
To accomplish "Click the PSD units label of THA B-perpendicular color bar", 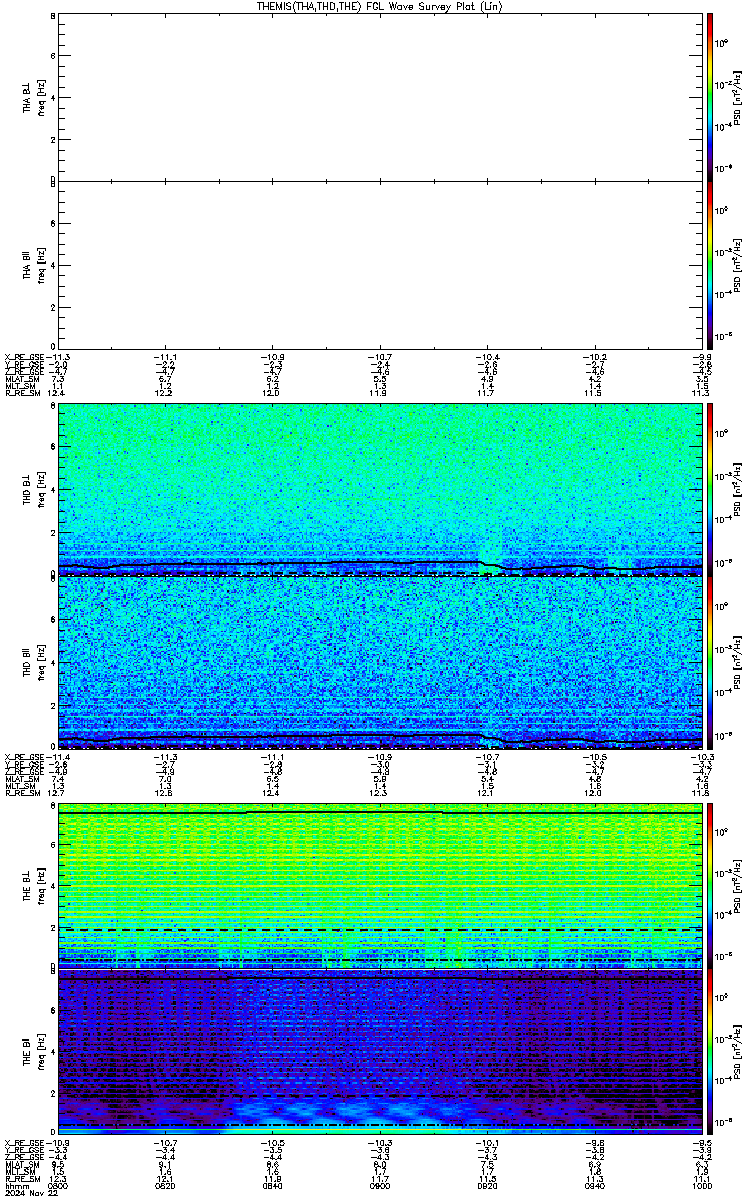I will [738, 98].
